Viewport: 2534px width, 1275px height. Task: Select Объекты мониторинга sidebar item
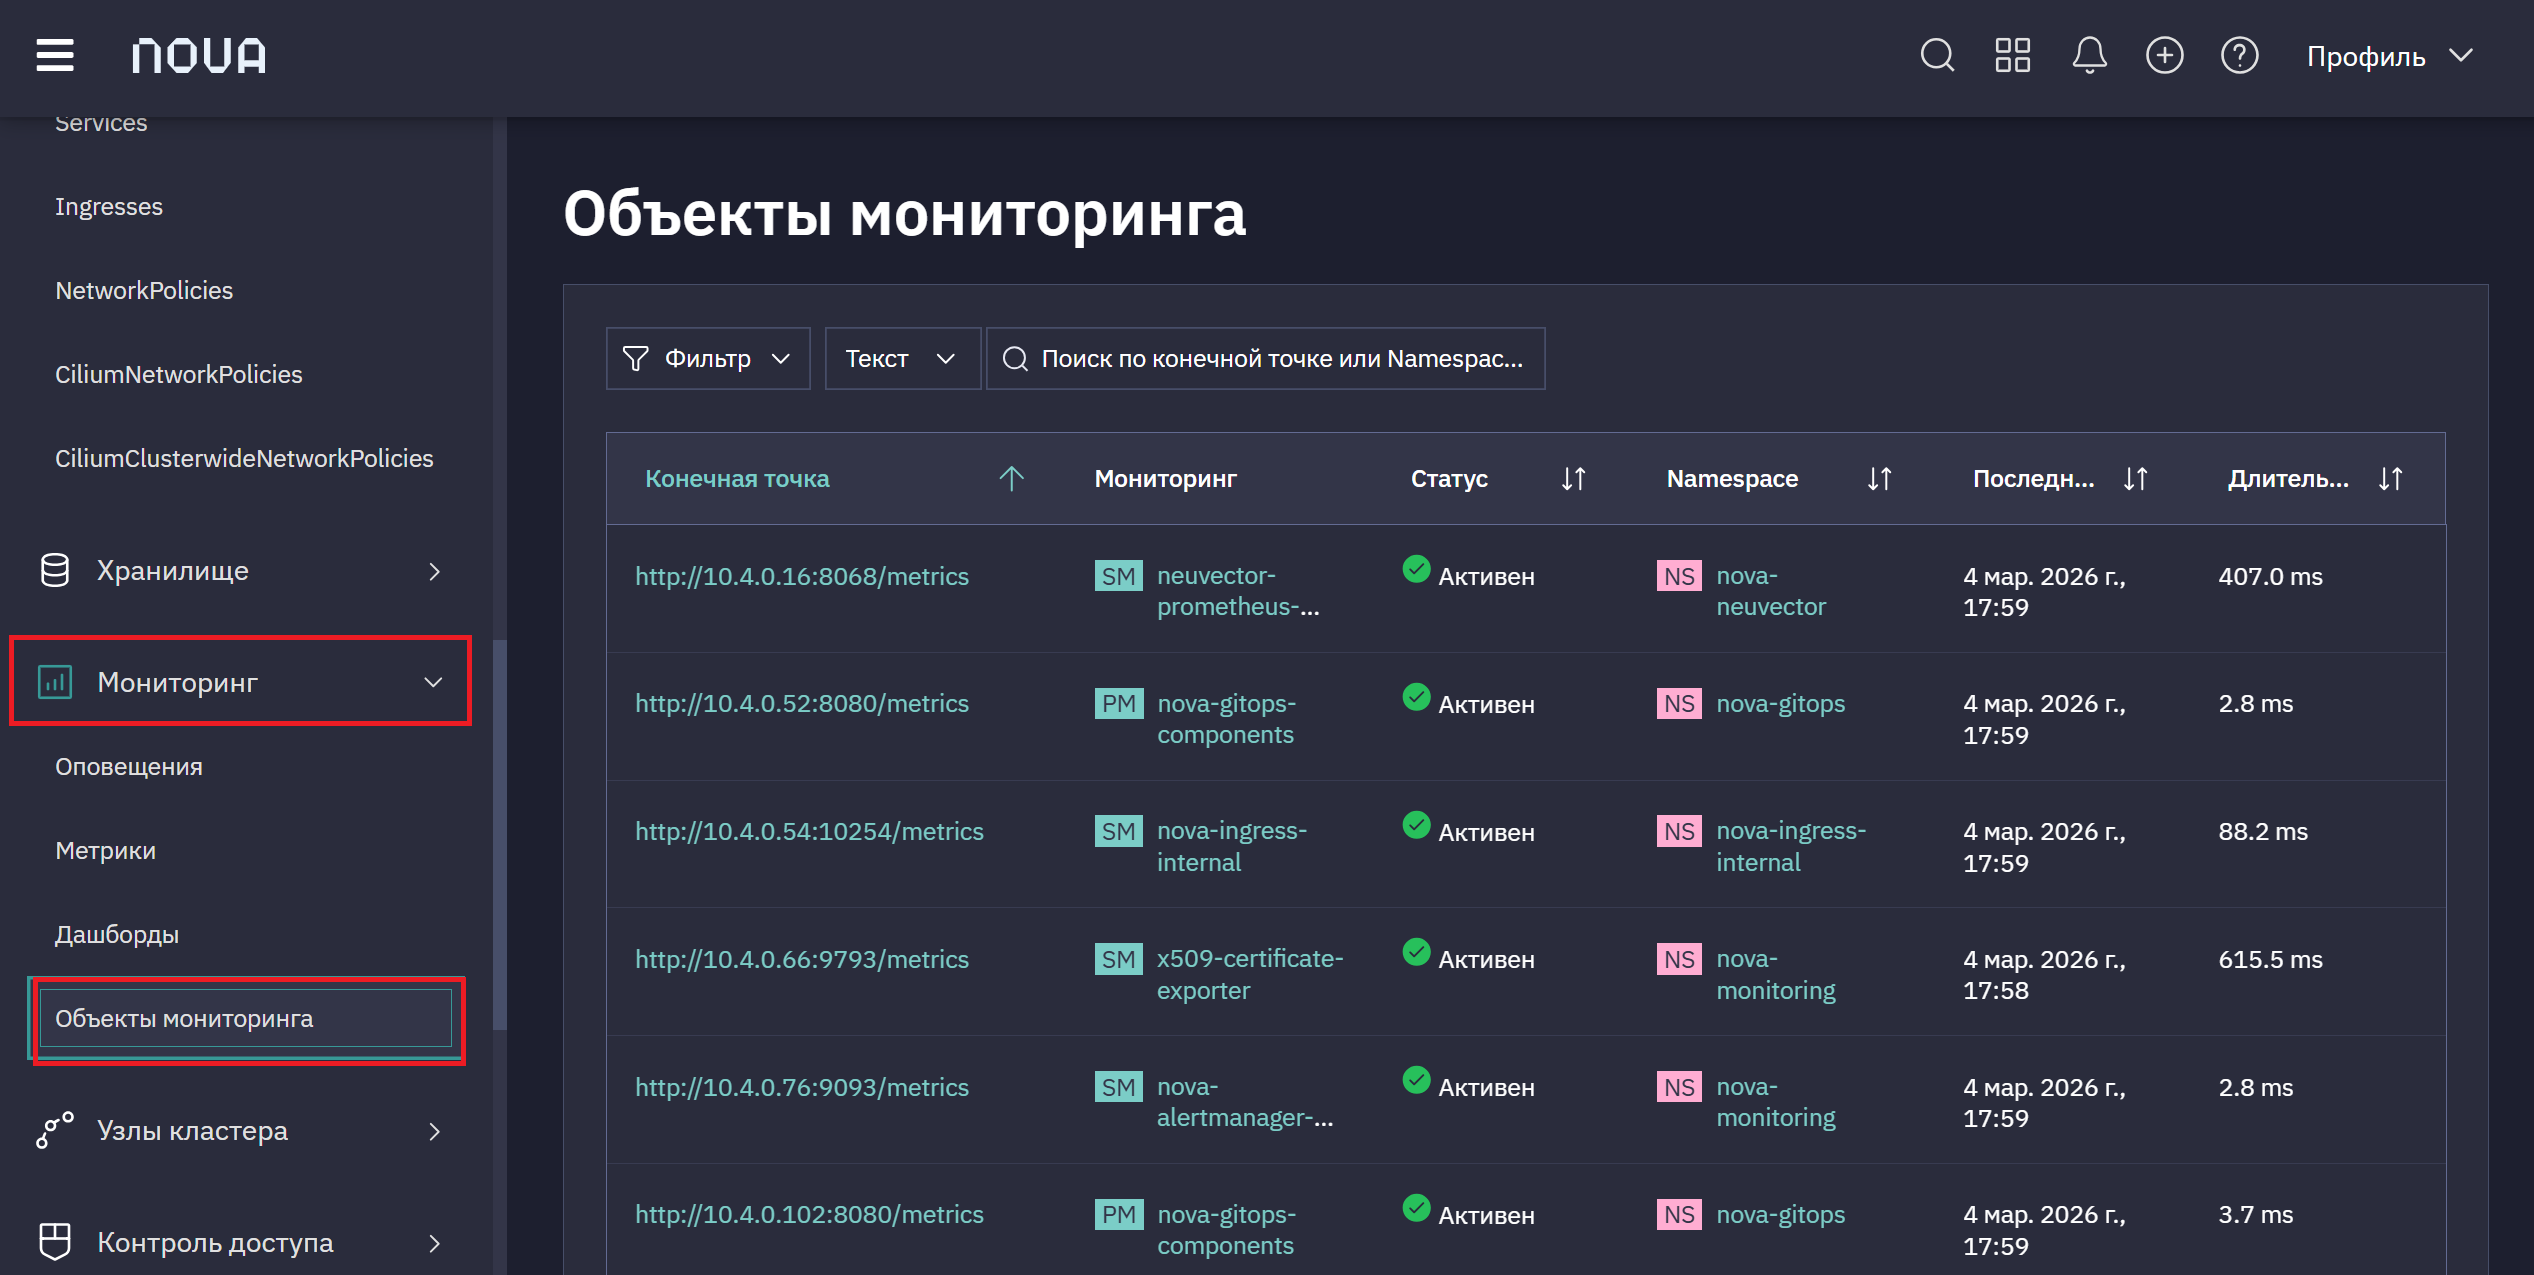(x=246, y=1018)
